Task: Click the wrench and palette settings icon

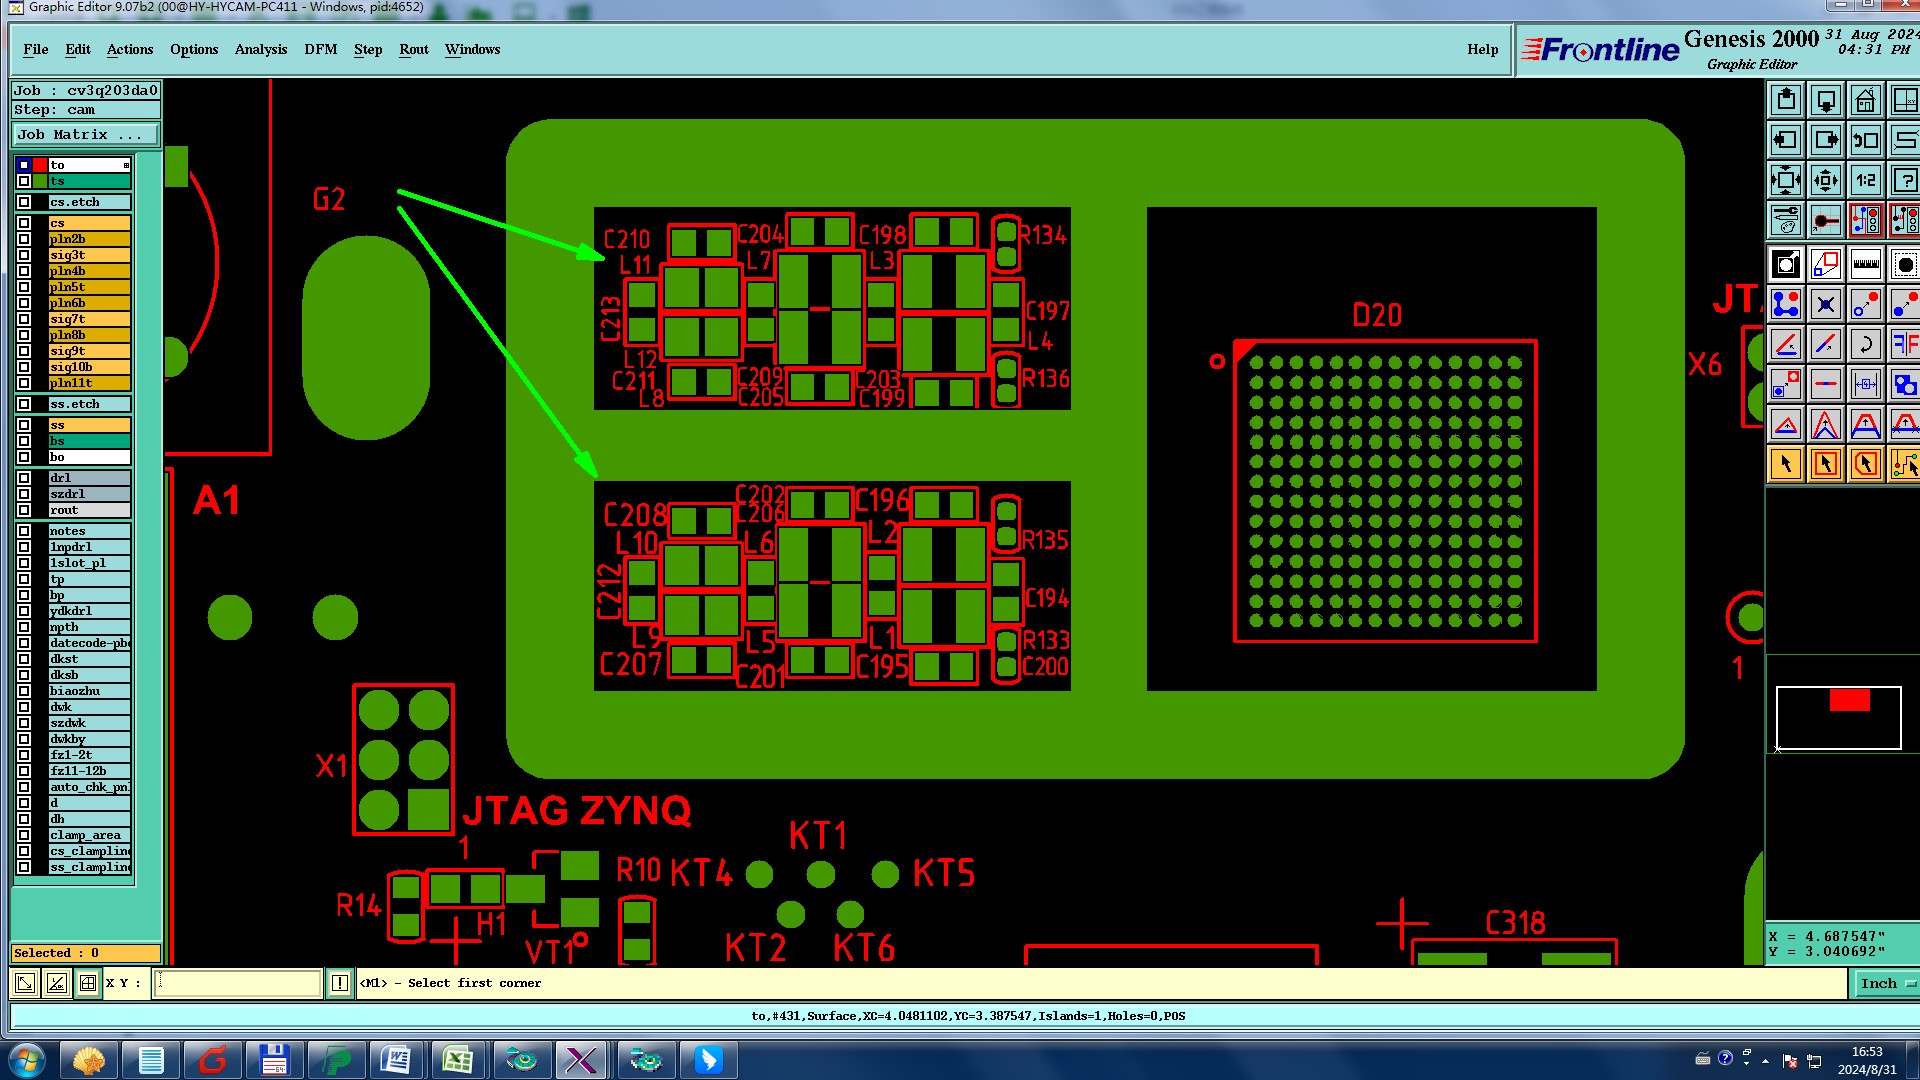Action: click(x=1786, y=220)
